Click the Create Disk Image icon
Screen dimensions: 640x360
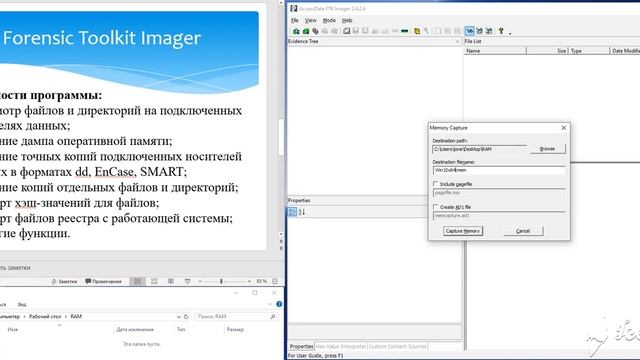pos(347,31)
